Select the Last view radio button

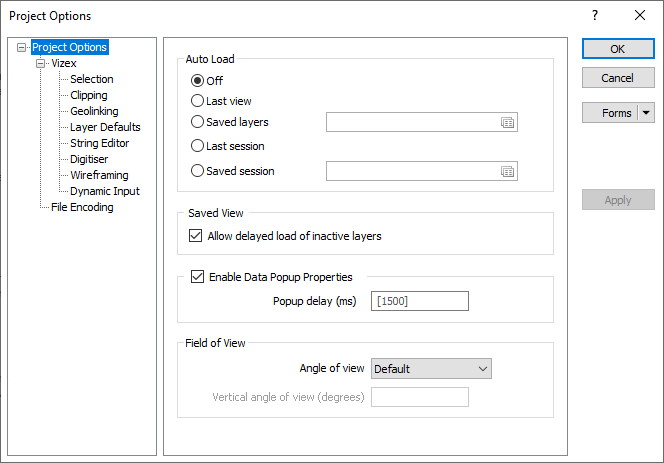click(197, 100)
